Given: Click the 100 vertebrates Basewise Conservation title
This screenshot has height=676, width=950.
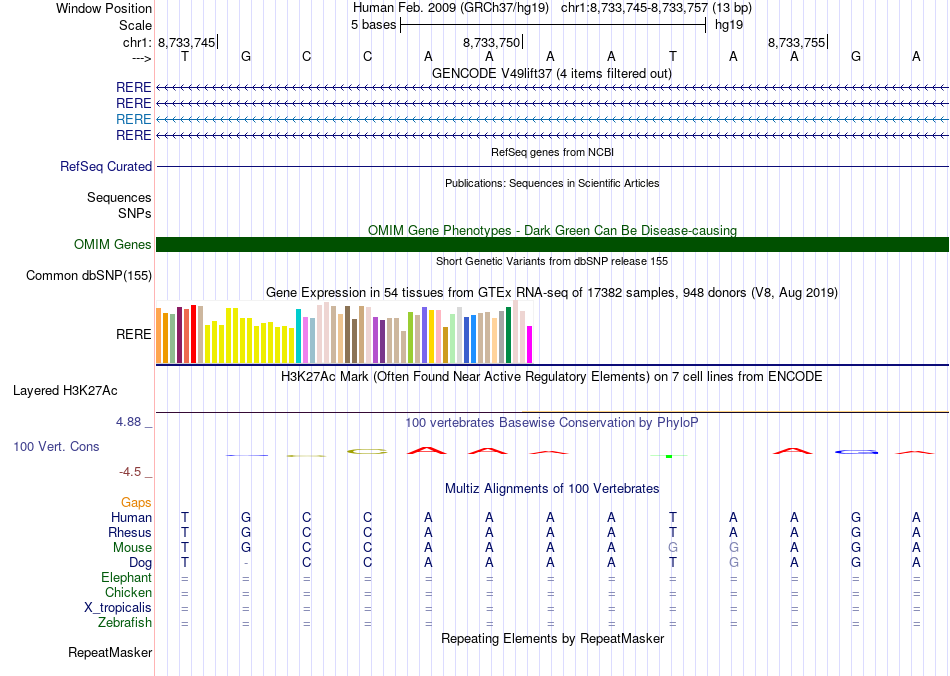Looking at the screenshot, I should pyautogui.click(x=551, y=423).
